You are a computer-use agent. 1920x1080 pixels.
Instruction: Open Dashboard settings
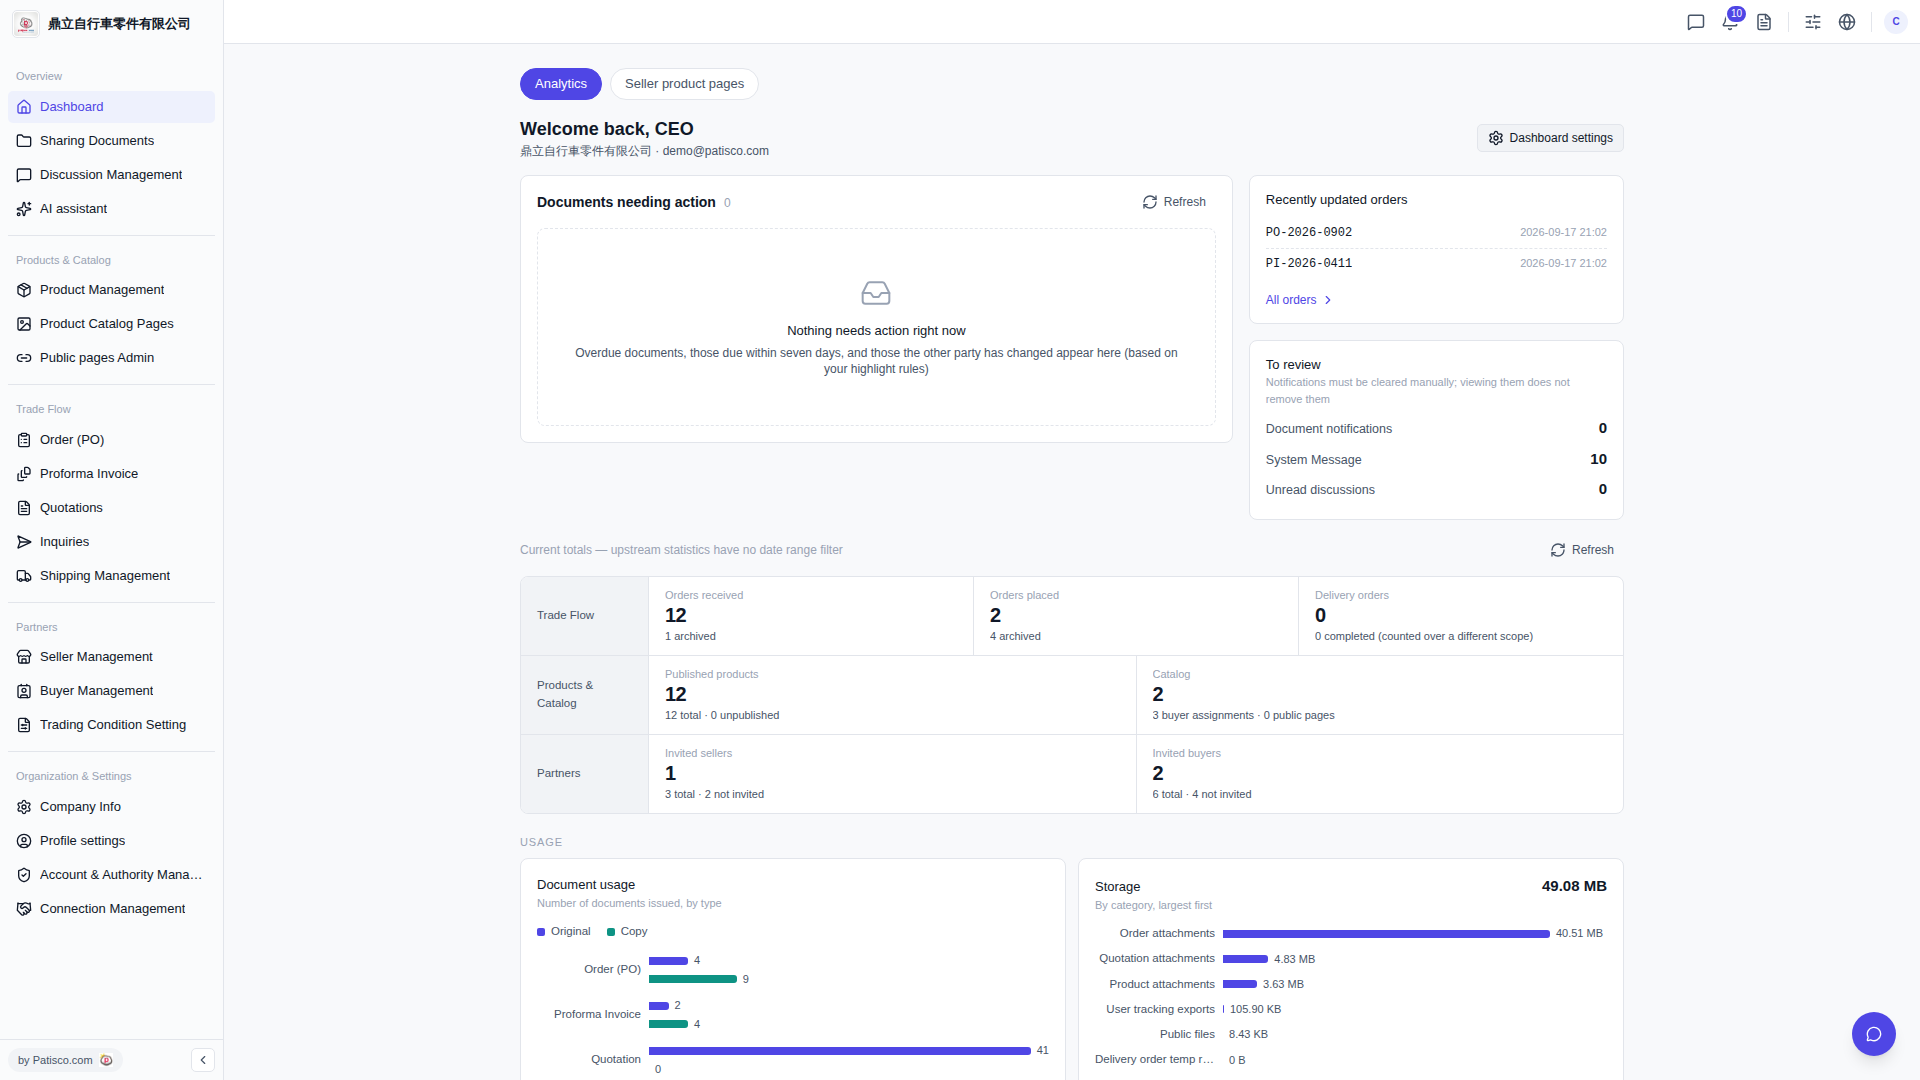point(1550,138)
